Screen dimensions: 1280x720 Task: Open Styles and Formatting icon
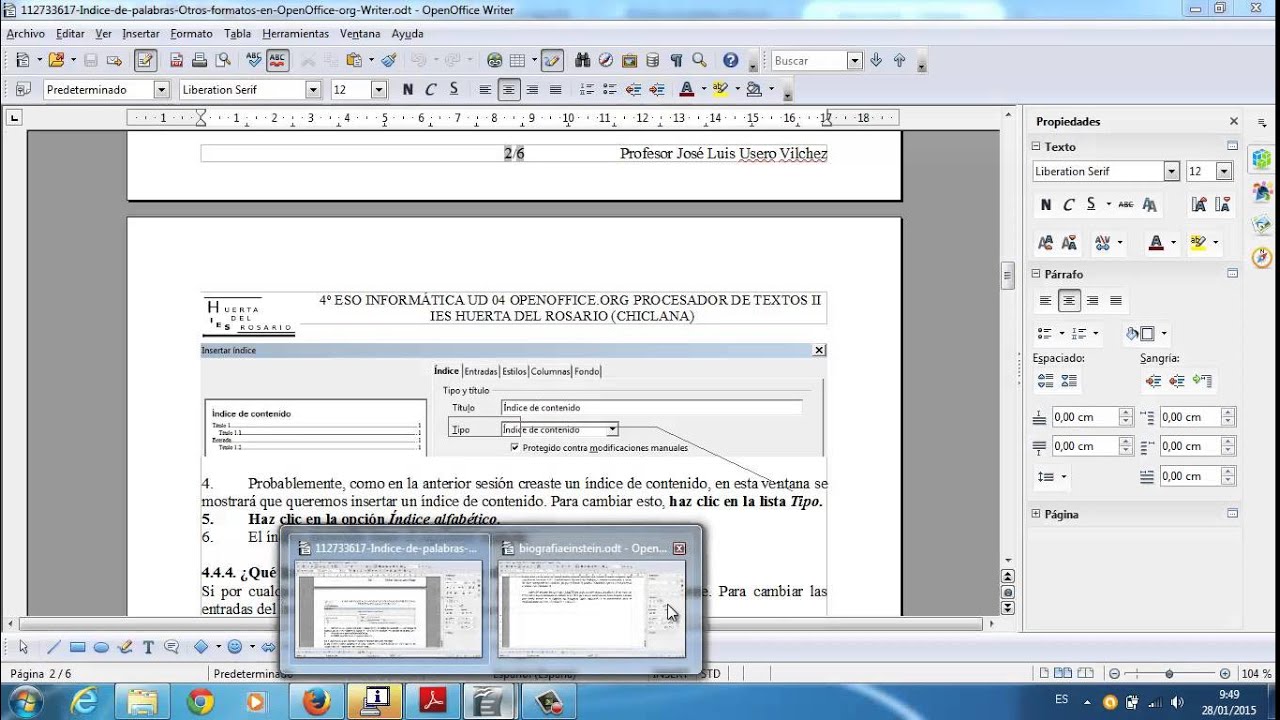[x=23, y=89]
